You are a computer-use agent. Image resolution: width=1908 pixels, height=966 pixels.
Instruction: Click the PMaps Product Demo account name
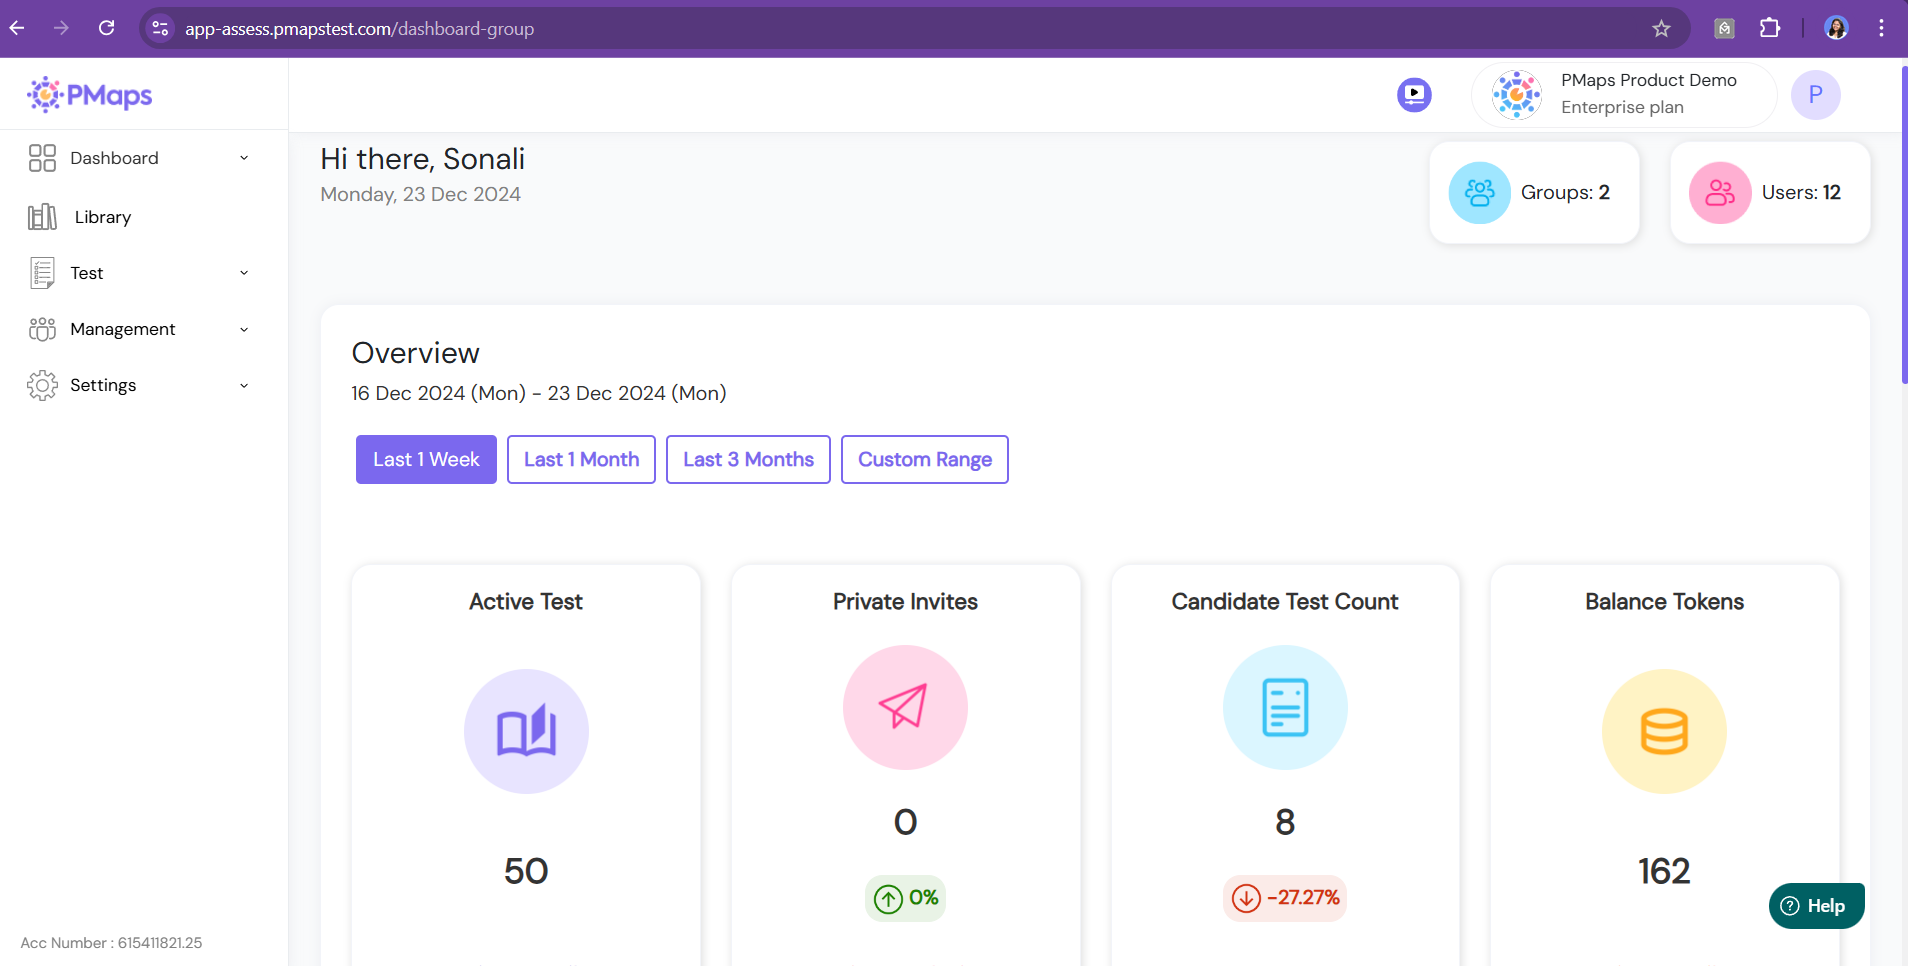pos(1648,80)
